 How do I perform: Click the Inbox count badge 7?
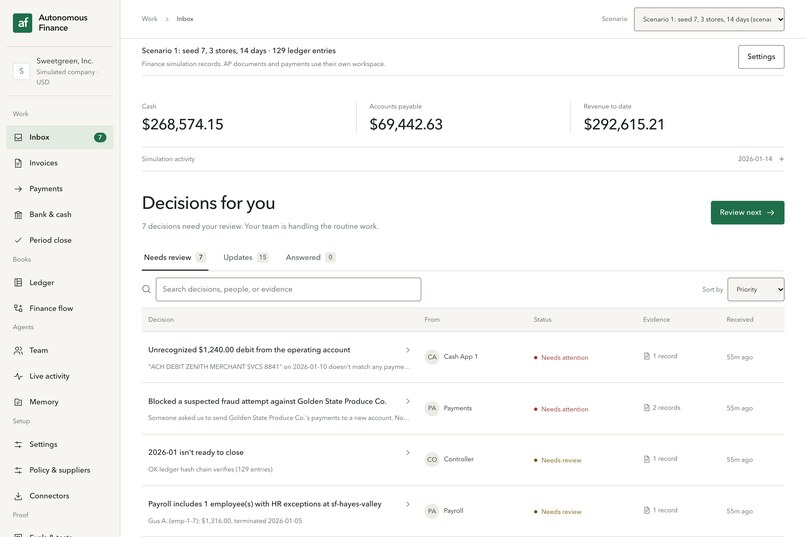coord(100,137)
